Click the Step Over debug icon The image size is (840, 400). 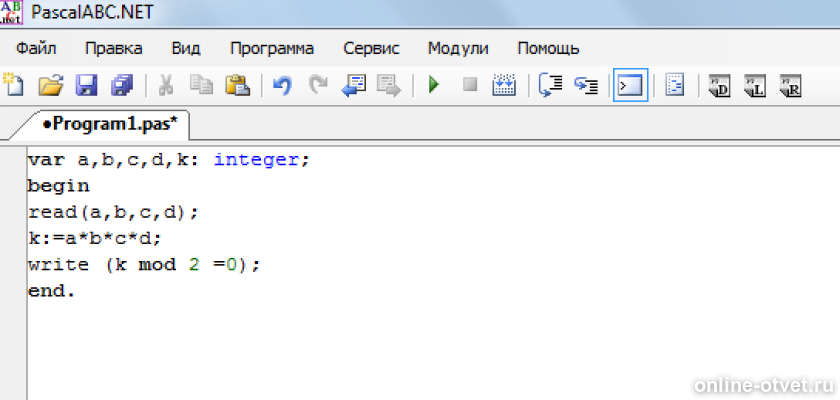click(550, 86)
